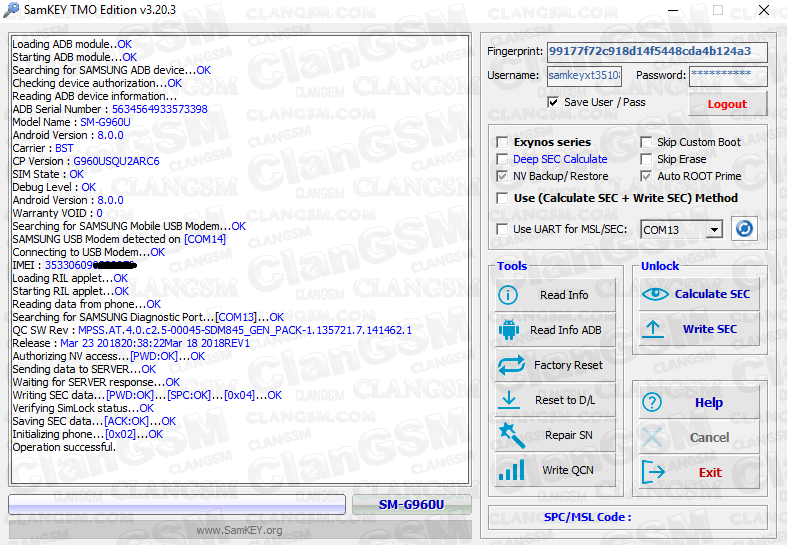787x545 pixels.
Task: Click the SPC/MSL Code label
Action: [x=588, y=517]
